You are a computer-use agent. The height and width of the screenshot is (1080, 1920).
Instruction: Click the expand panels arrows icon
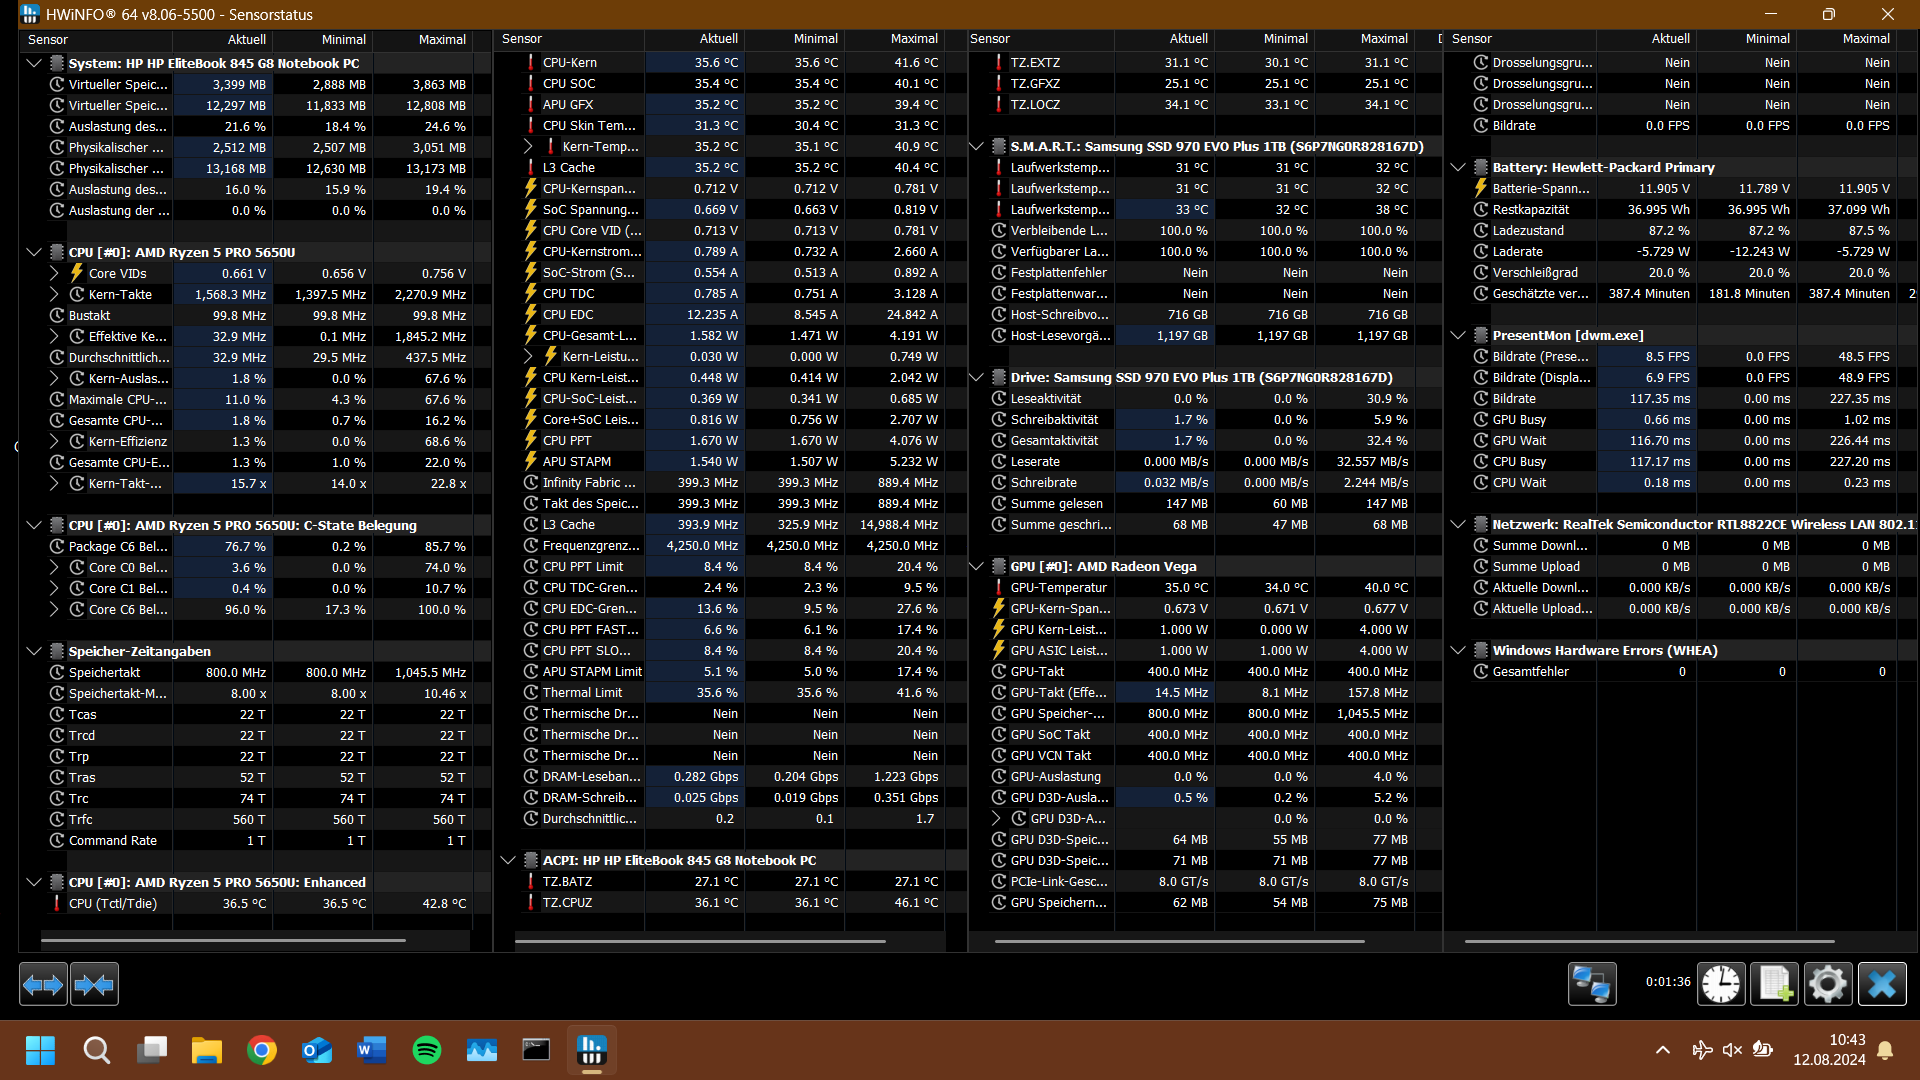tap(43, 985)
